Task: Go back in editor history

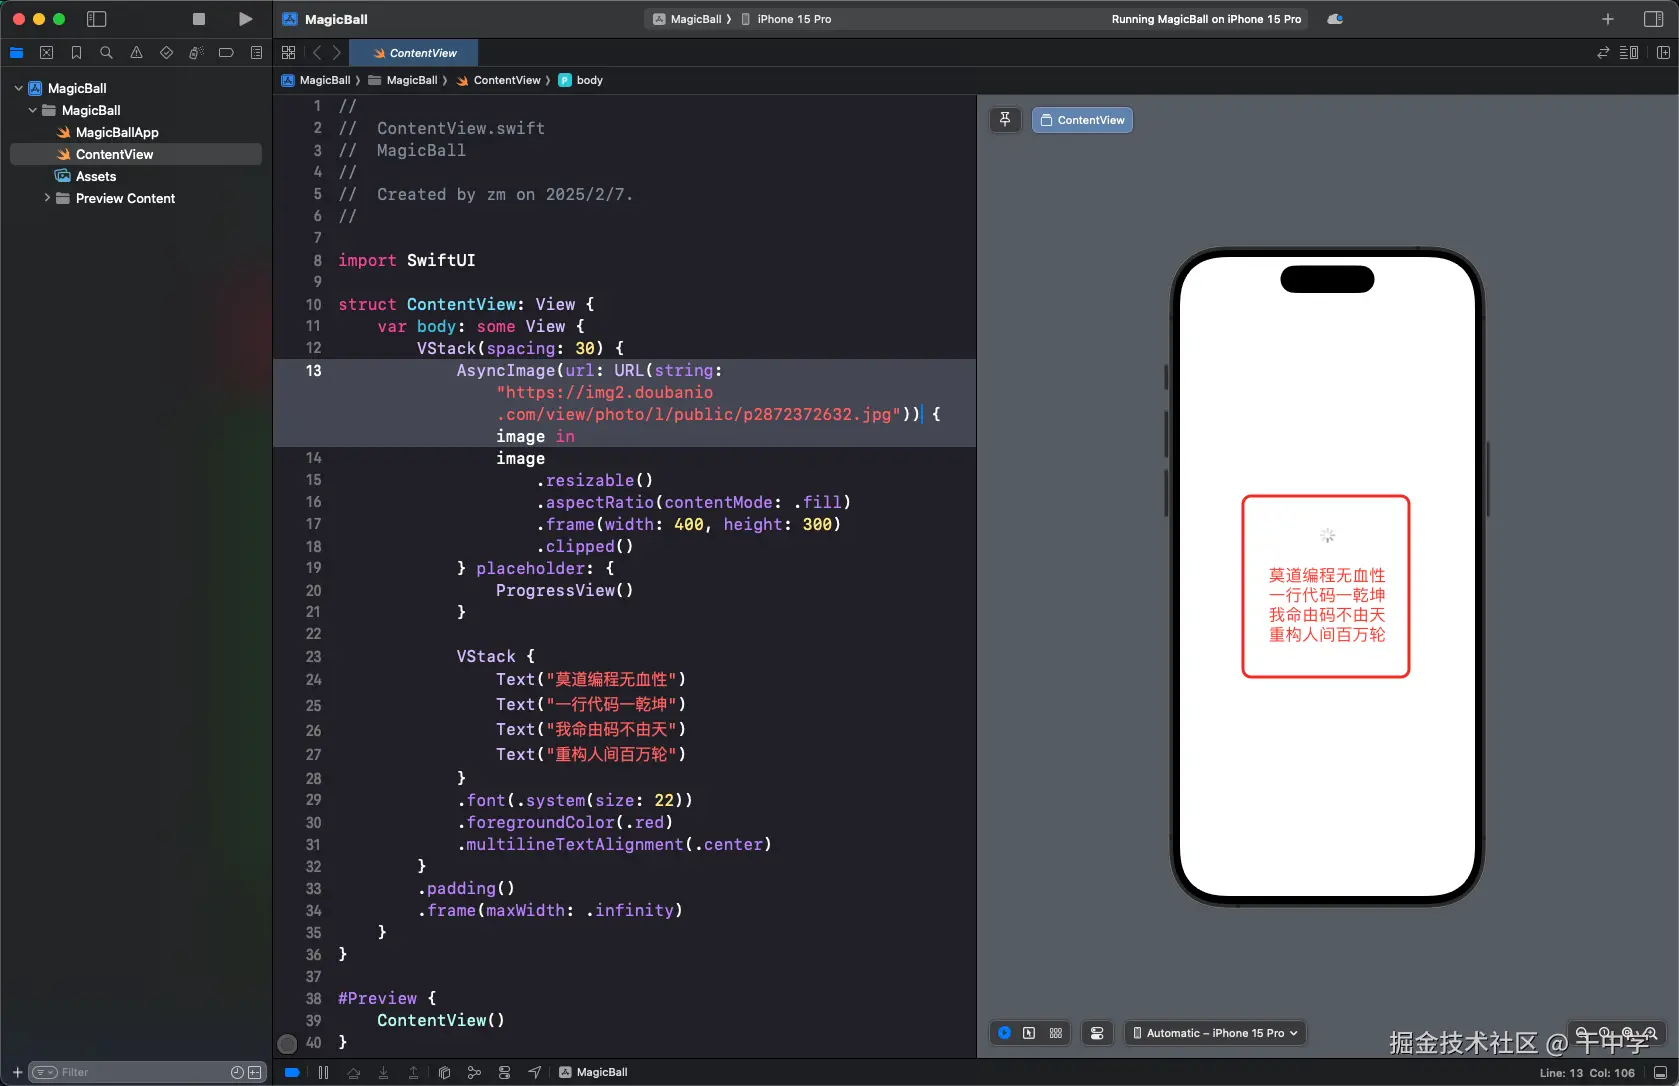Action: coord(317,53)
